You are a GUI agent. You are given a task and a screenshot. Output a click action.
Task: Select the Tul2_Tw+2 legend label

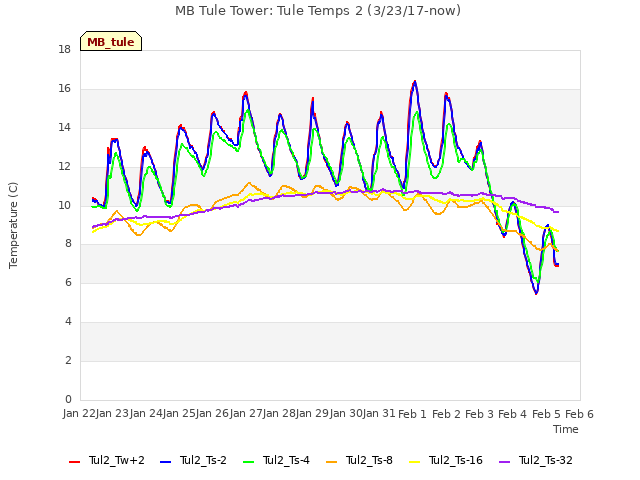click(x=117, y=460)
